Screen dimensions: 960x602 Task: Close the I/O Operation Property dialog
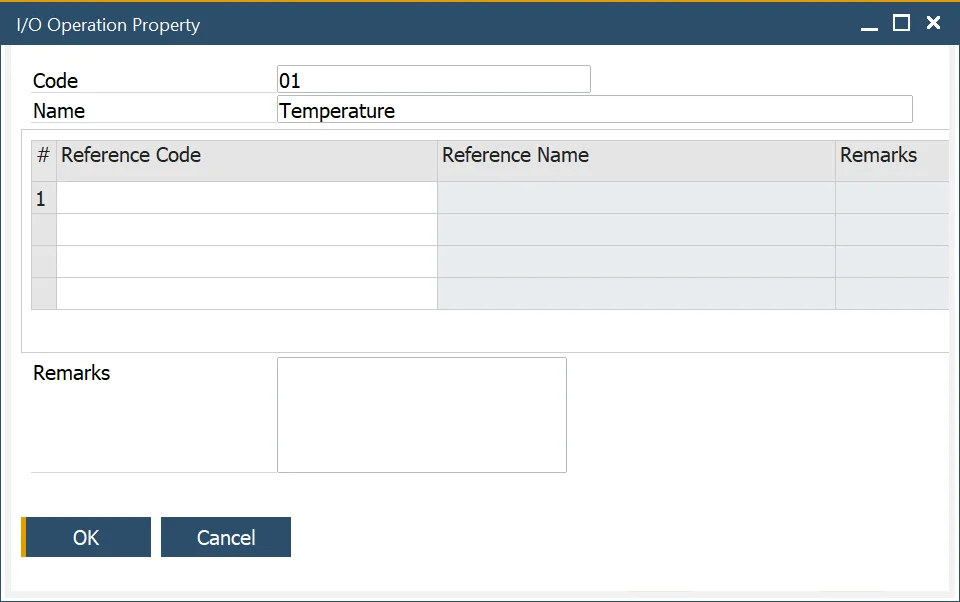click(933, 22)
